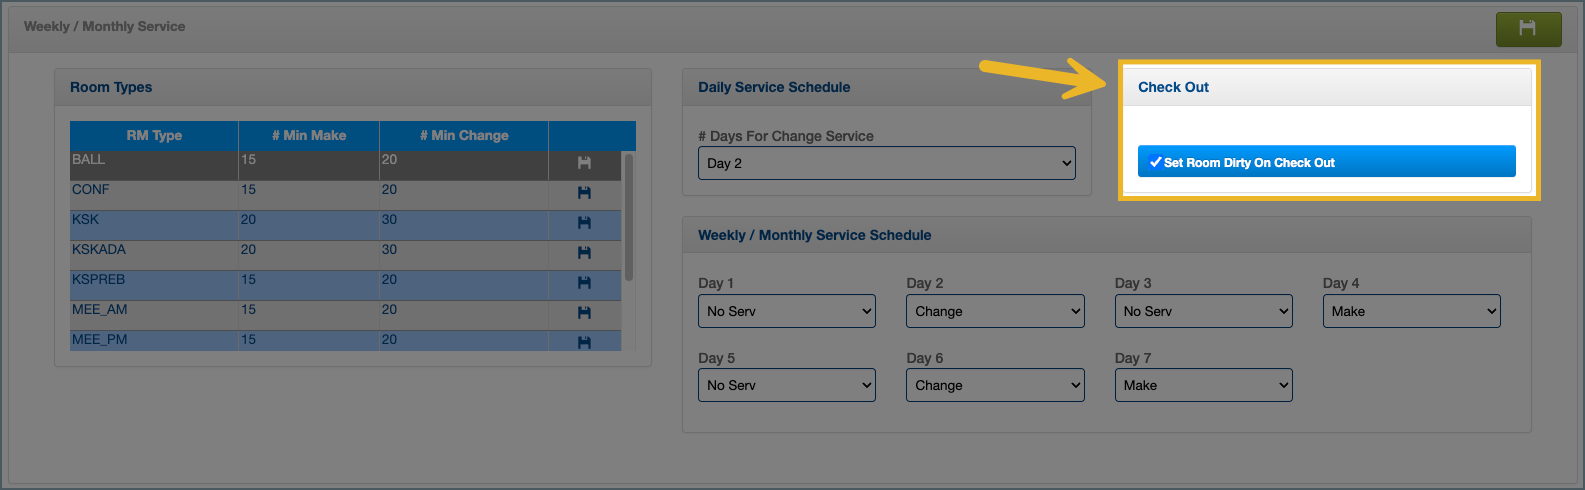Open the Day 3 service dropdown
Image resolution: width=1585 pixels, height=490 pixels.
point(1203,311)
